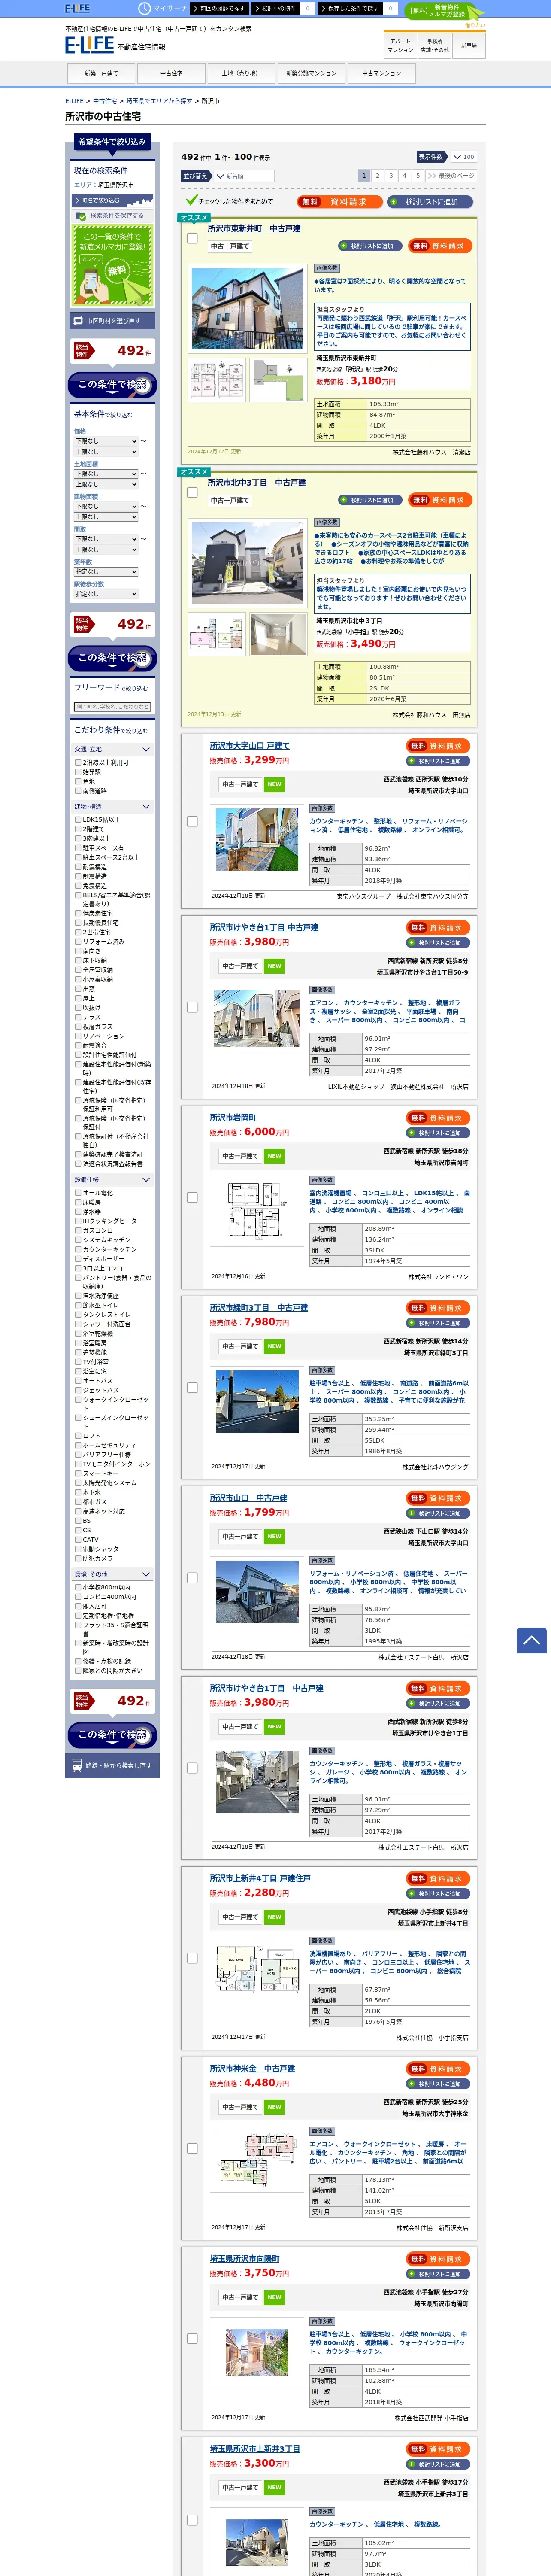Click 資料請求 for 所沢市東新井町 listing
The height and width of the screenshot is (2576, 551).
439,246
